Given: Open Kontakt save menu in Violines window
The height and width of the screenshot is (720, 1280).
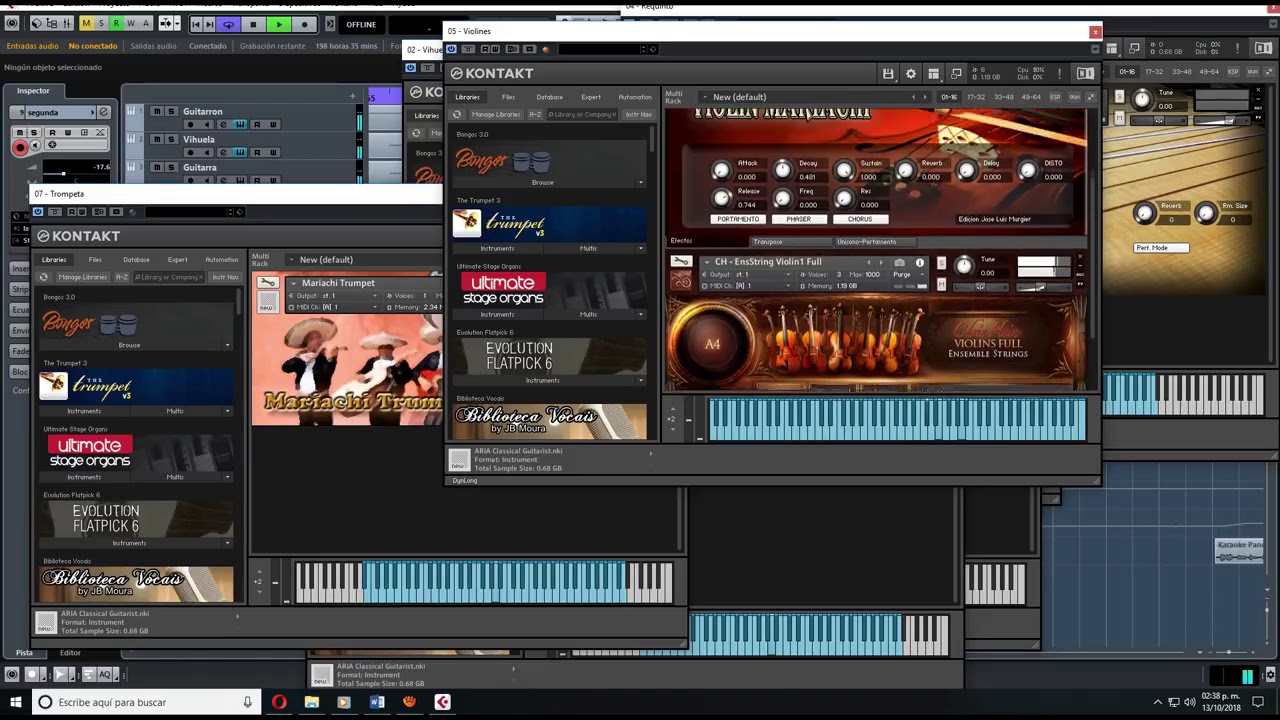Looking at the screenshot, I should pyautogui.click(x=888, y=73).
